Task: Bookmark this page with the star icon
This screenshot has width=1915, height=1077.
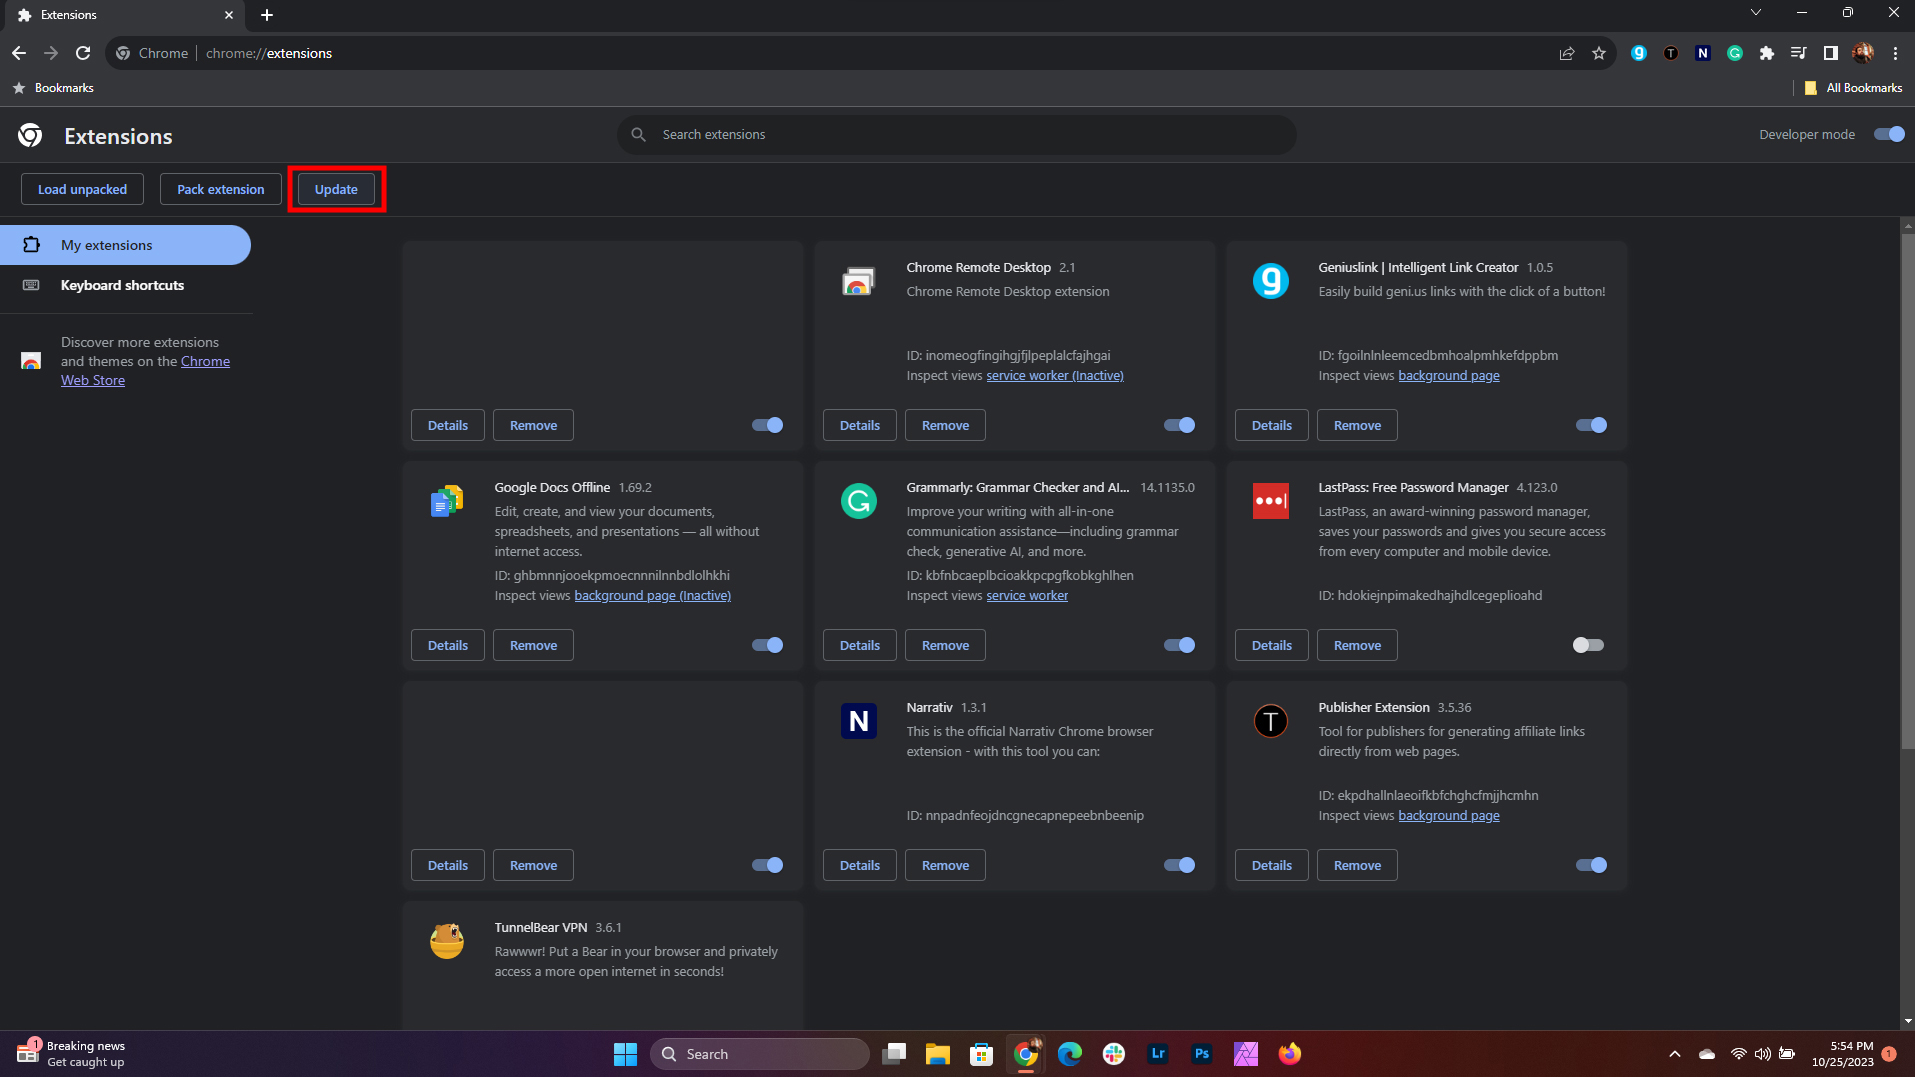Action: pos(1599,54)
